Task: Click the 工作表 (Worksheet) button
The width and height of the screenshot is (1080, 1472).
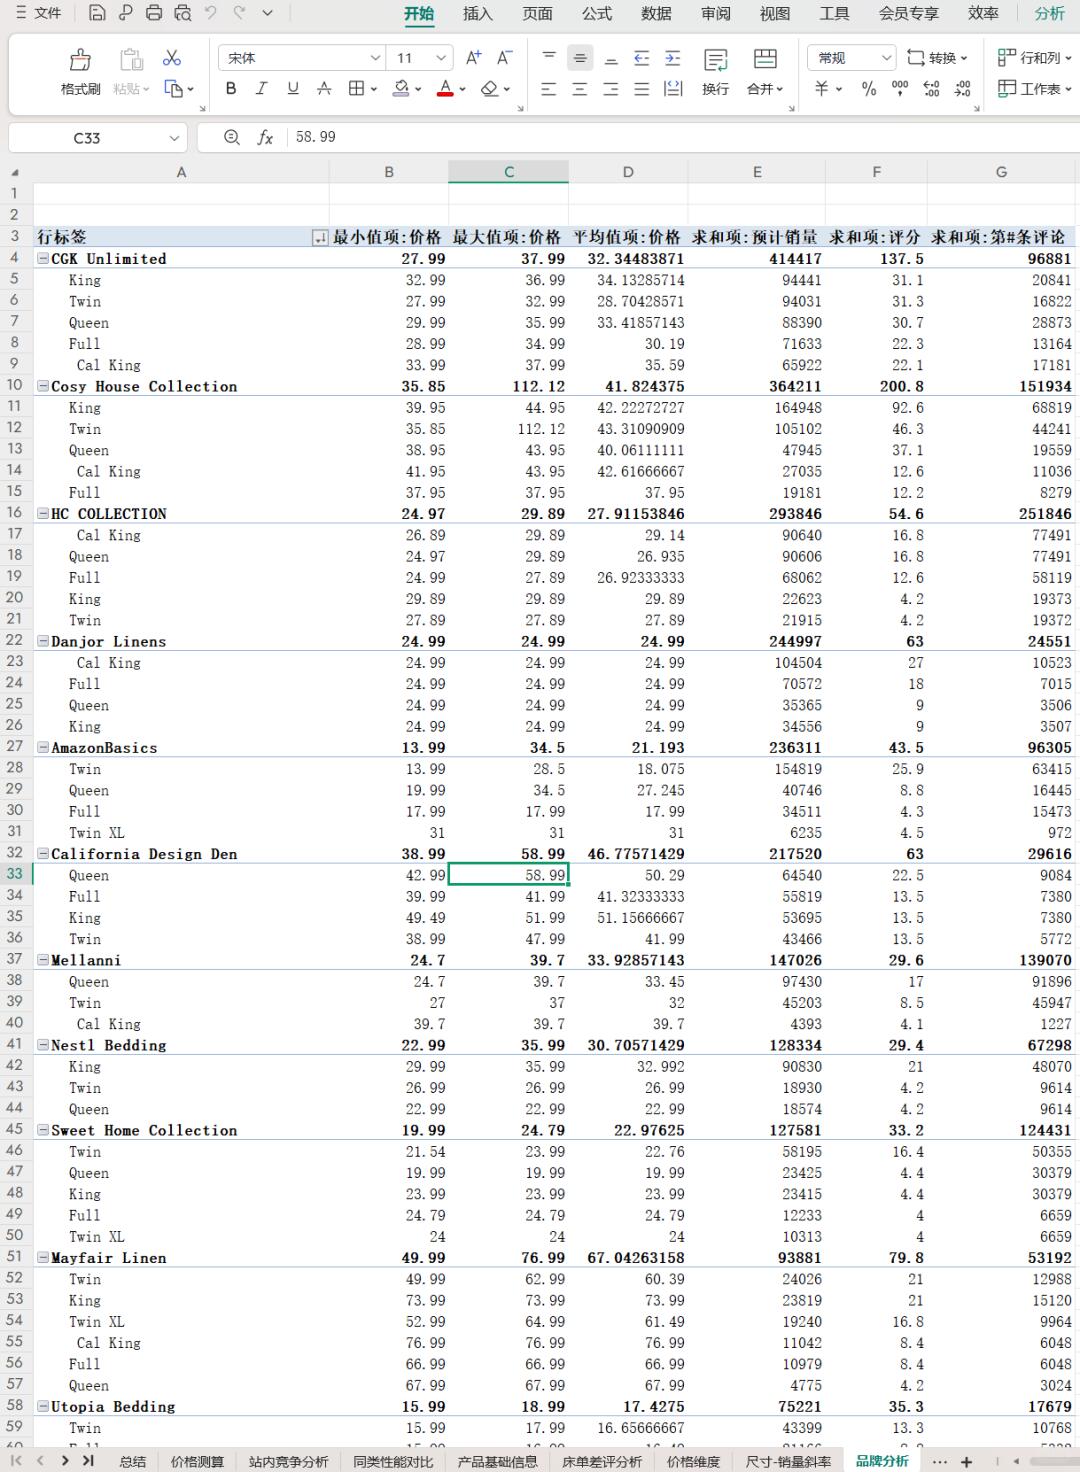Action: click(x=1034, y=89)
